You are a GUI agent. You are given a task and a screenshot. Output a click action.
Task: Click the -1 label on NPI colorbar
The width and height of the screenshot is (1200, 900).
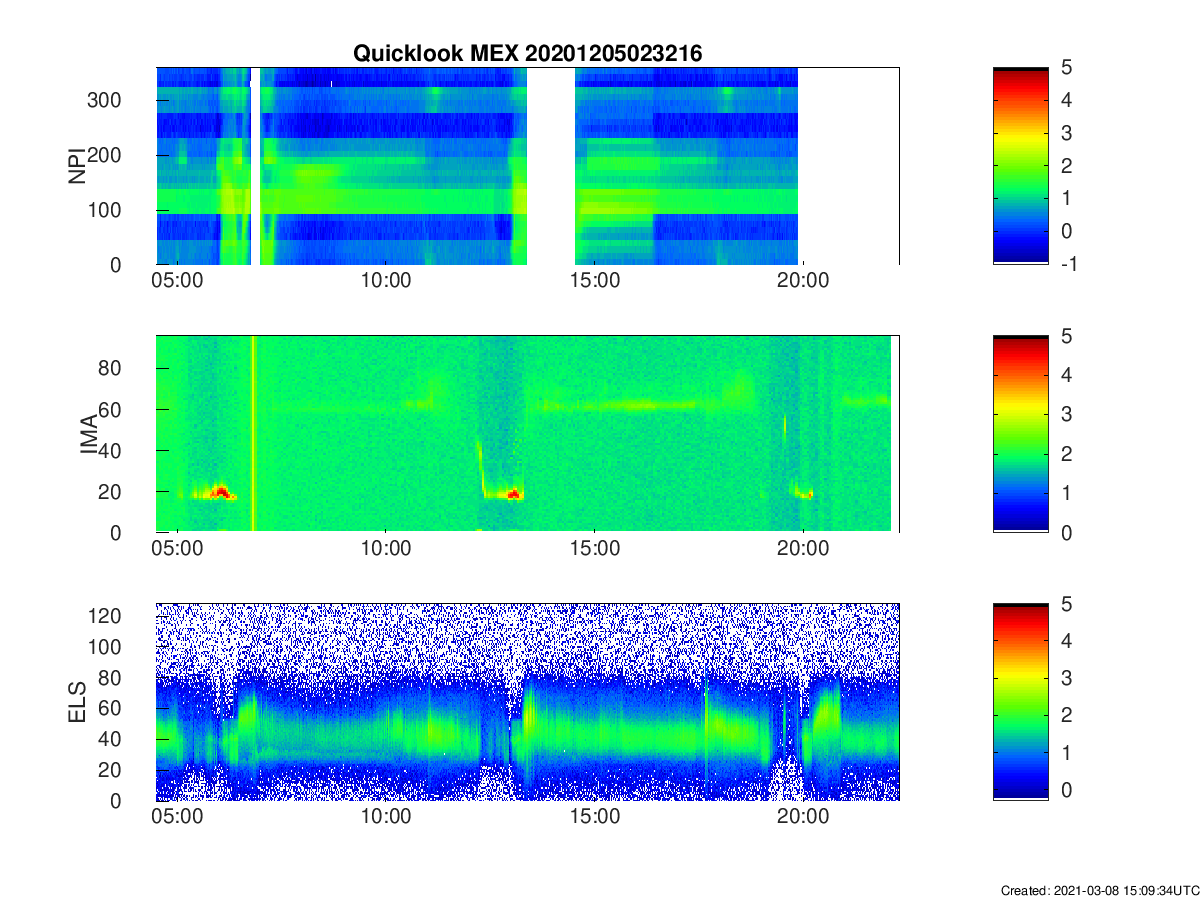point(1071,264)
